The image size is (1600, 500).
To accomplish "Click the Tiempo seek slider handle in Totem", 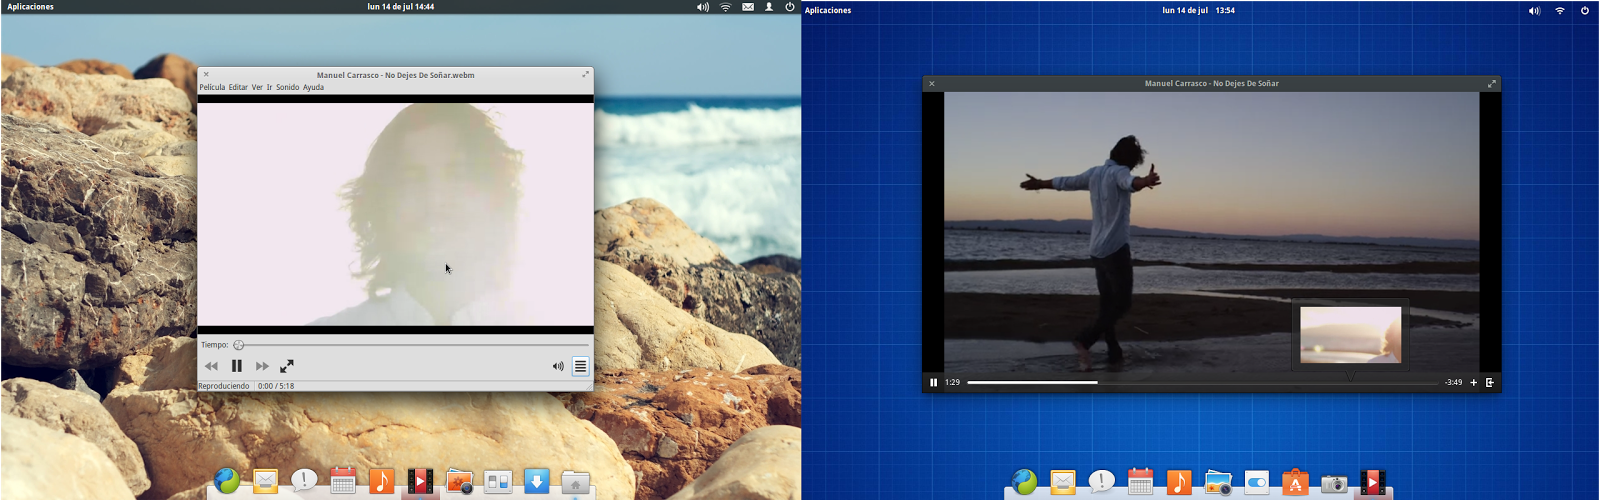I will click(239, 345).
